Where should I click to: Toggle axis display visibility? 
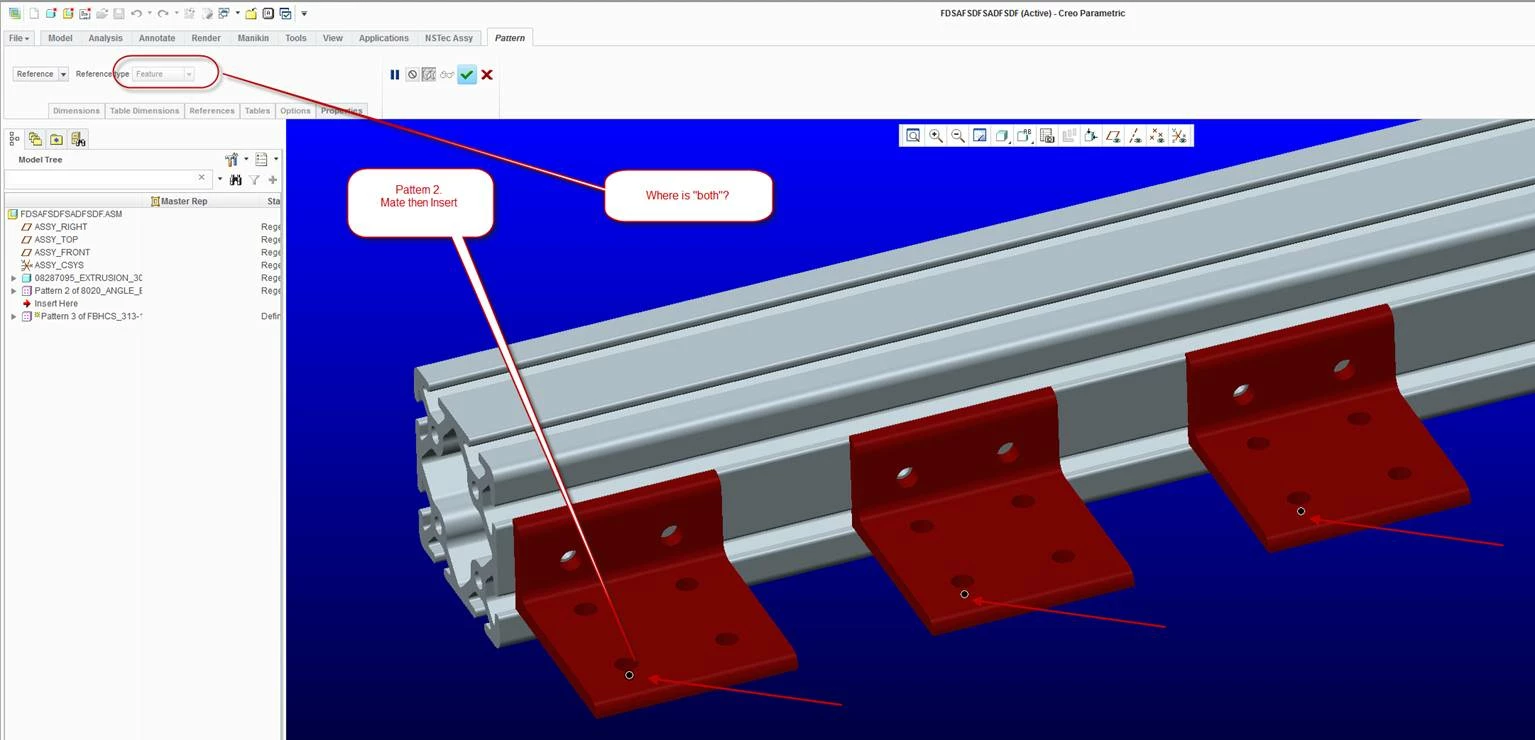point(1135,136)
